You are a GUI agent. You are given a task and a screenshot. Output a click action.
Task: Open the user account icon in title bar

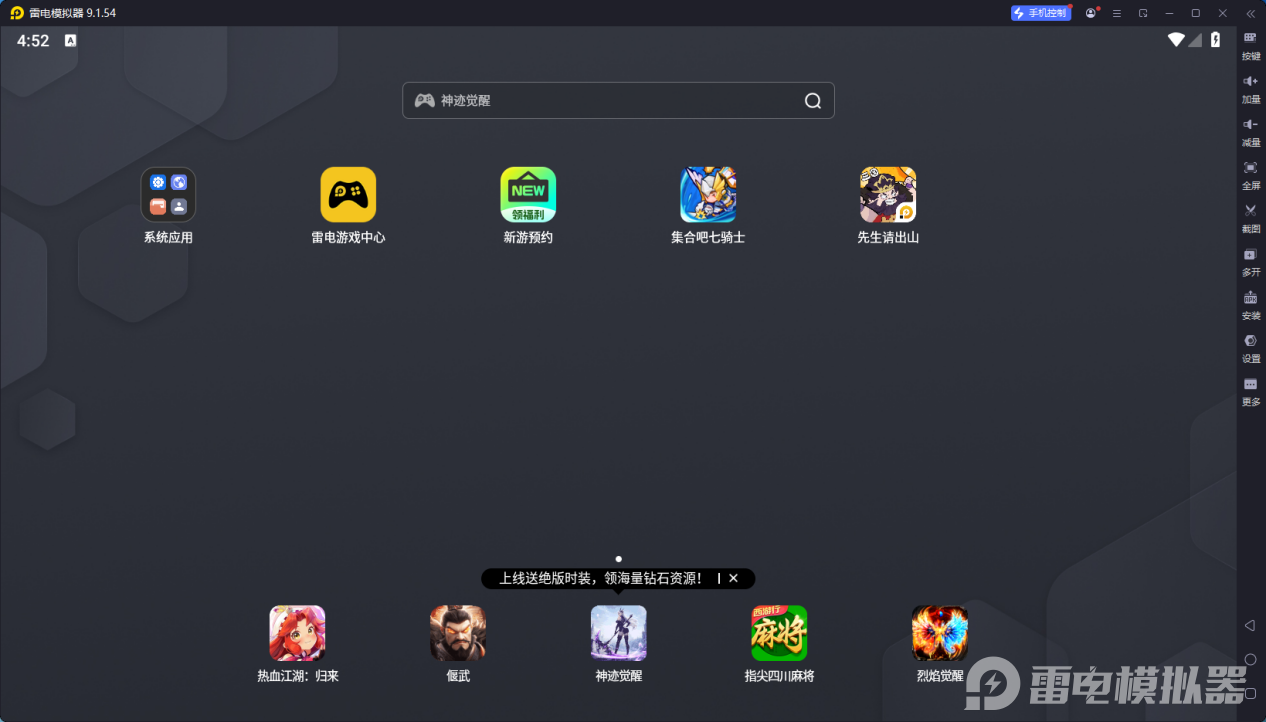tap(1091, 13)
